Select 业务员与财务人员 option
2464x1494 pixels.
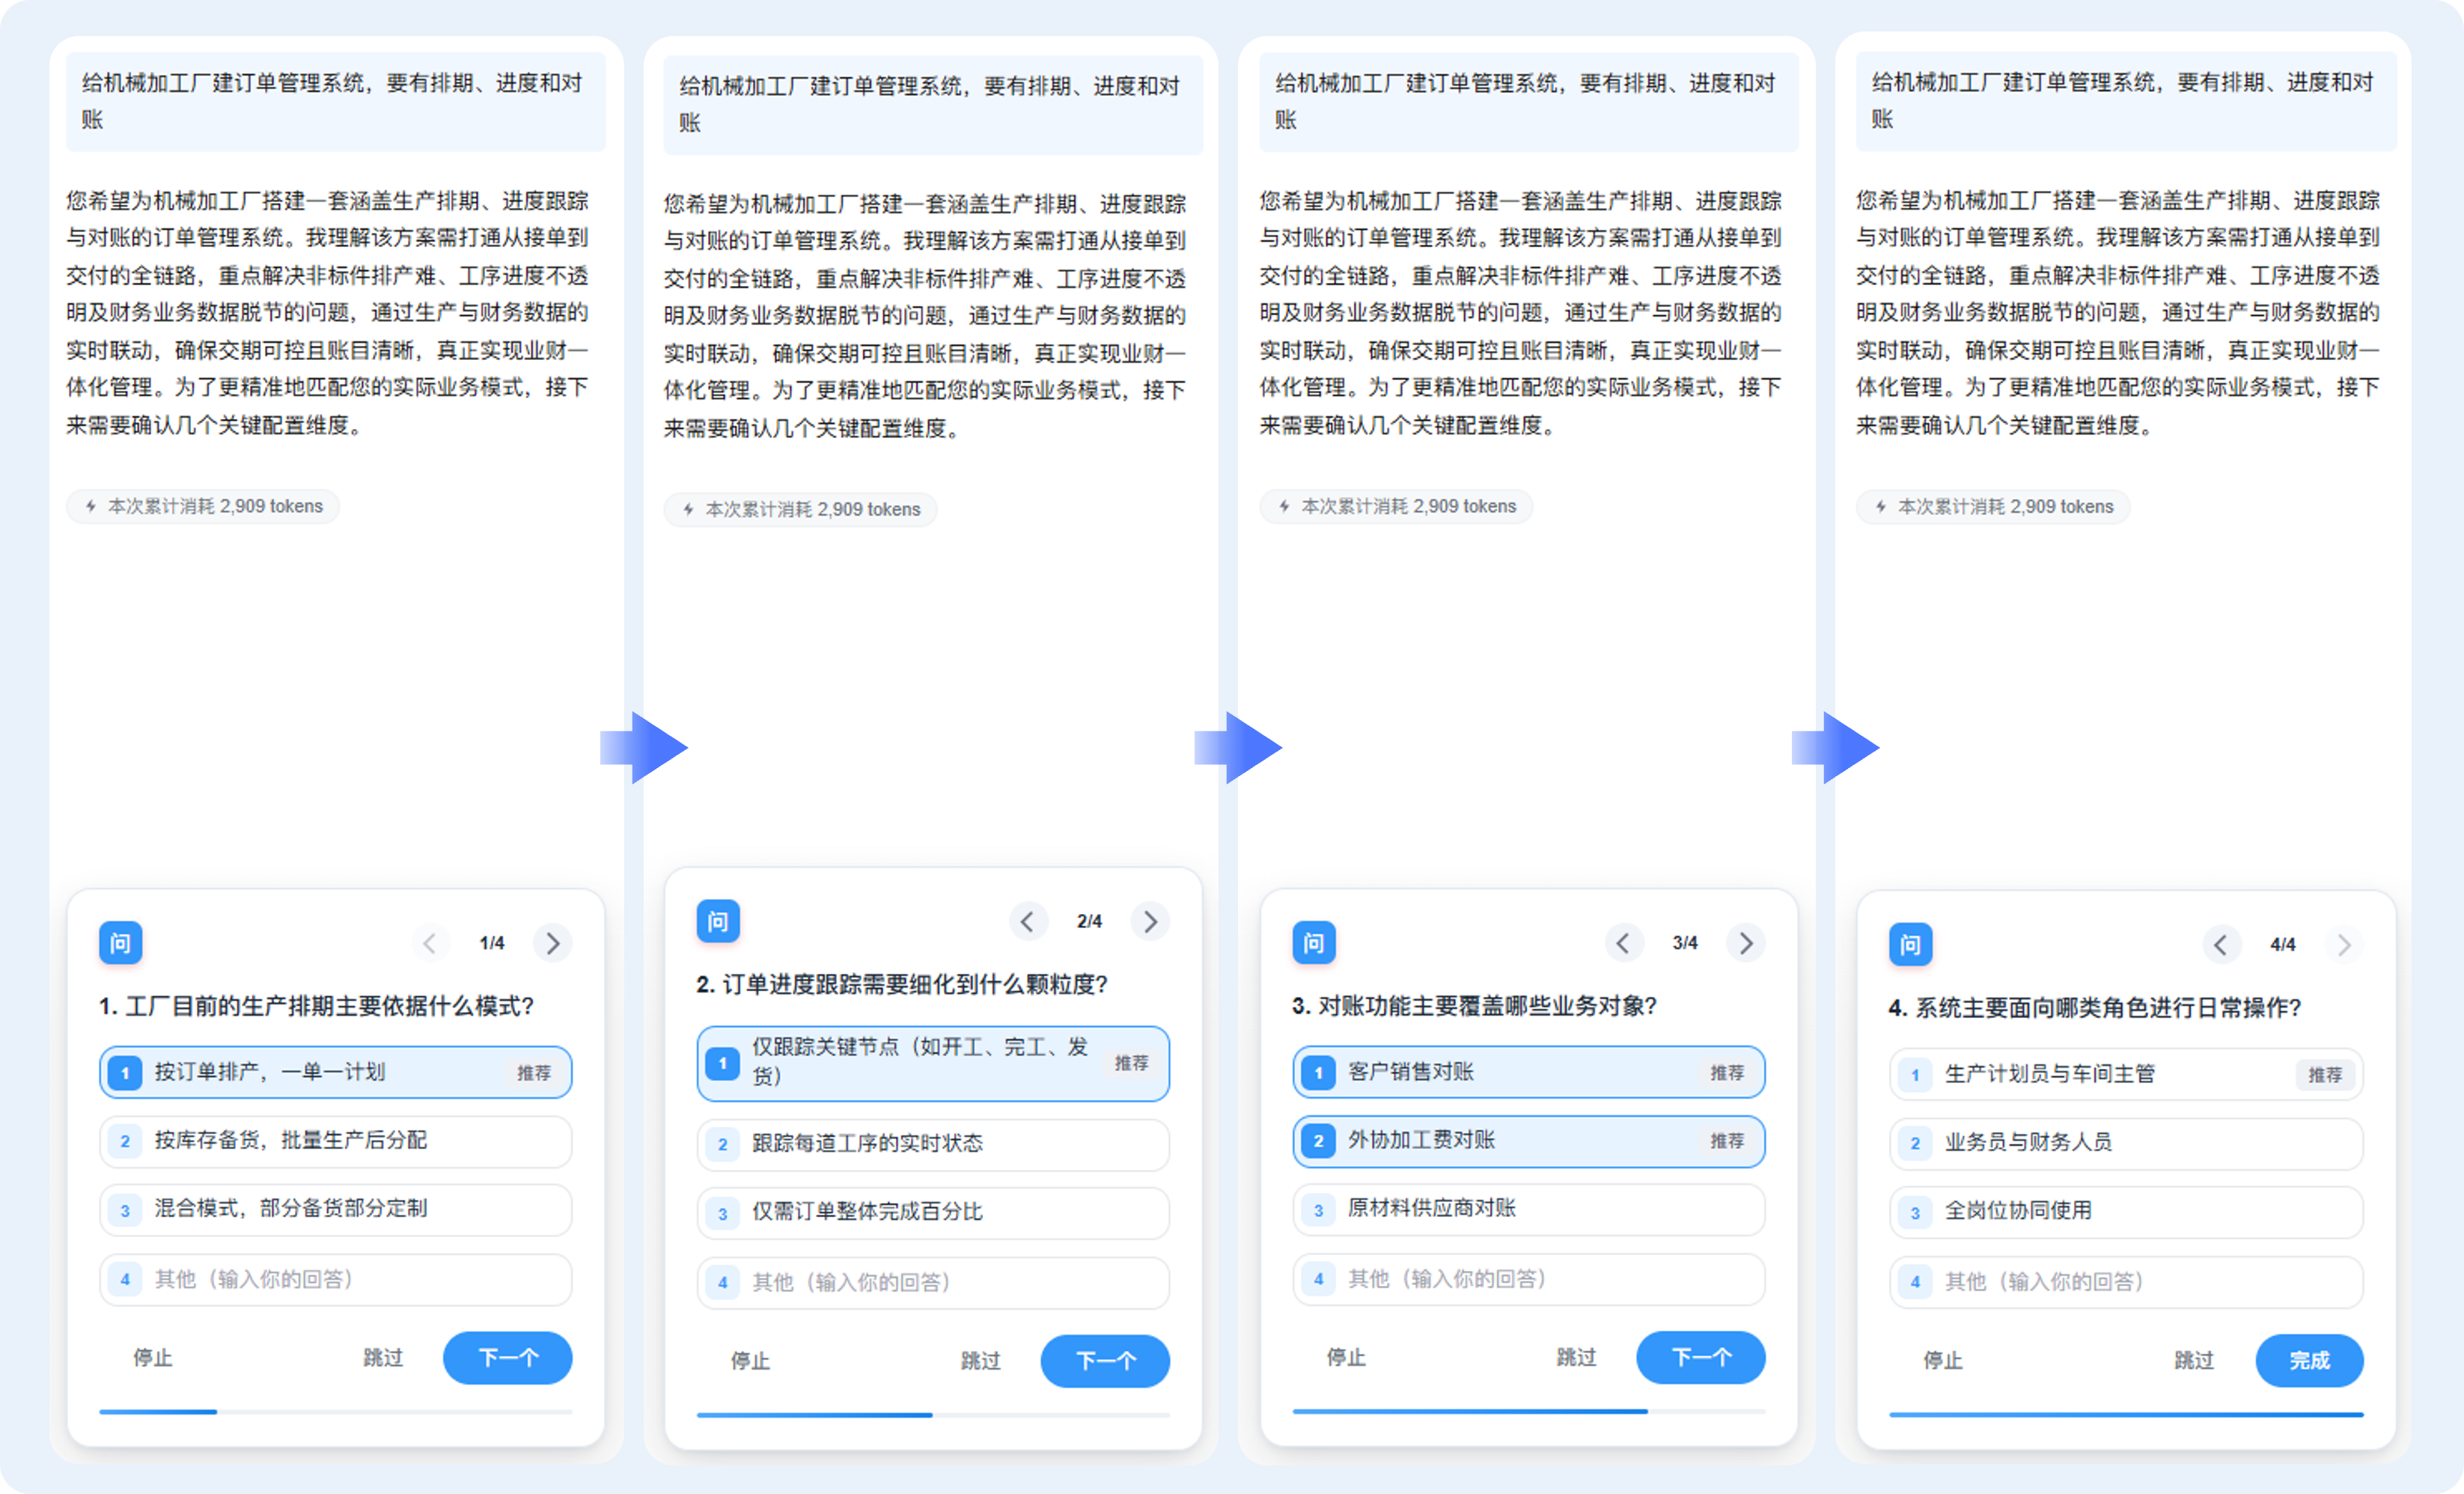[x=2126, y=1143]
